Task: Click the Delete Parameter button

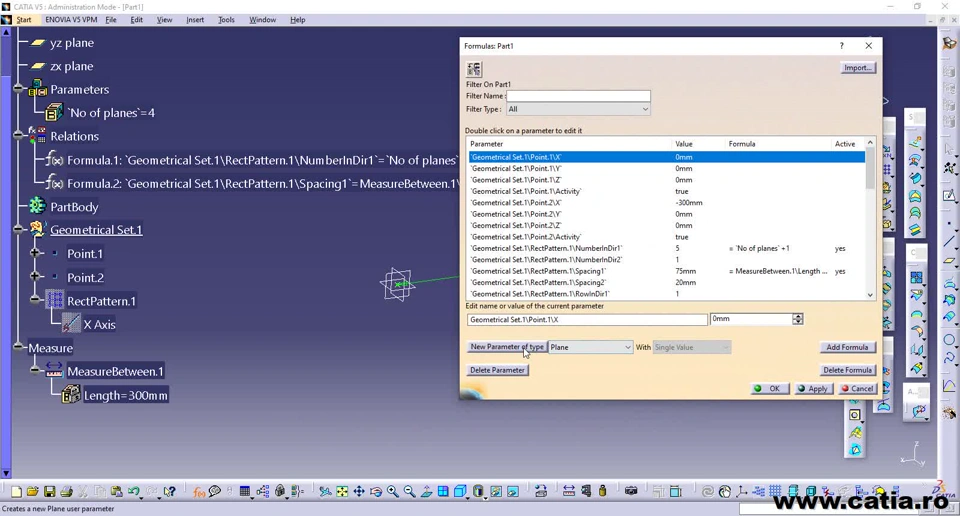Action: pyautogui.click(x=497, y=370)
